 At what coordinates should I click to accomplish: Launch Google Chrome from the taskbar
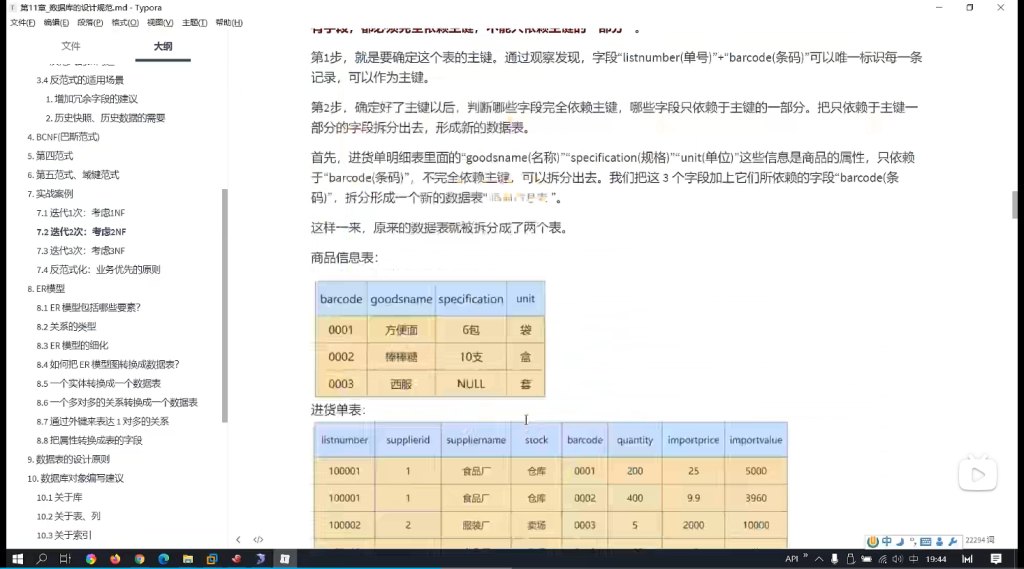tap(139, 559)
